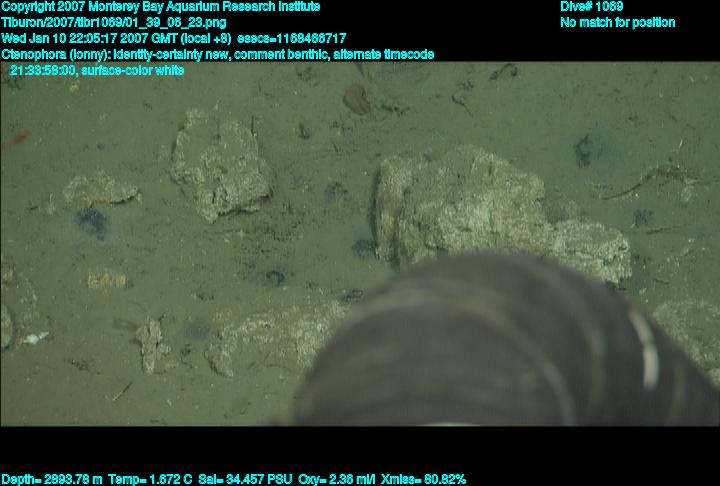
Task: Select the white band on the dark cylinder
Action: click(x=645, y=350)
